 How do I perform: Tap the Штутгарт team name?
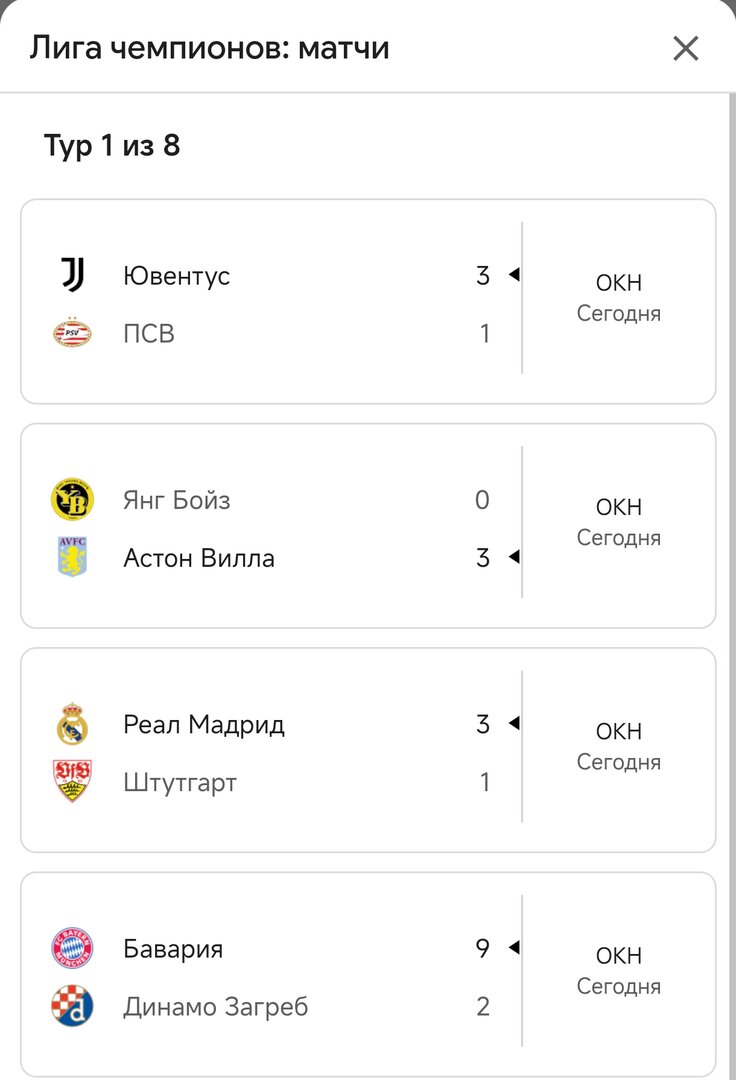pyautogui.click(x=180, y=782)
